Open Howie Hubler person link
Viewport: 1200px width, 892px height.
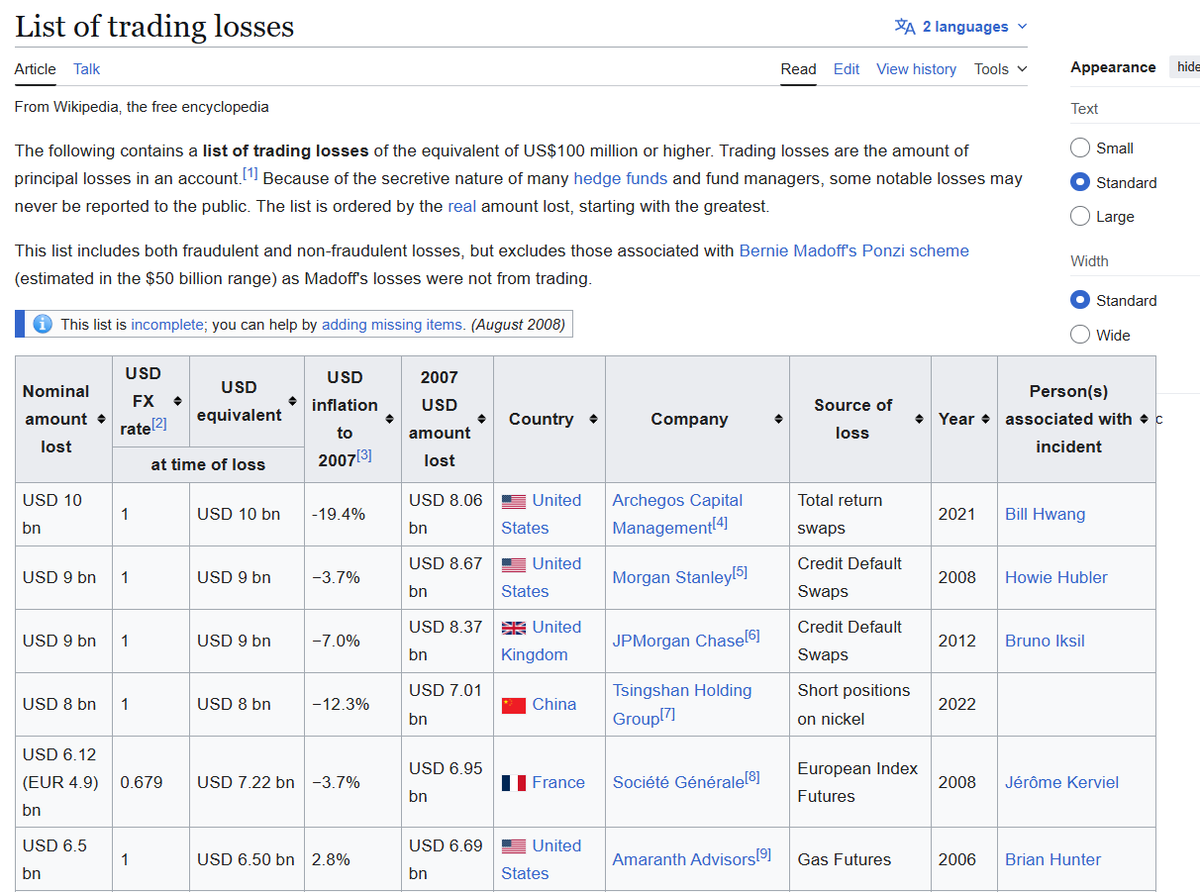tap(1056, 577)
